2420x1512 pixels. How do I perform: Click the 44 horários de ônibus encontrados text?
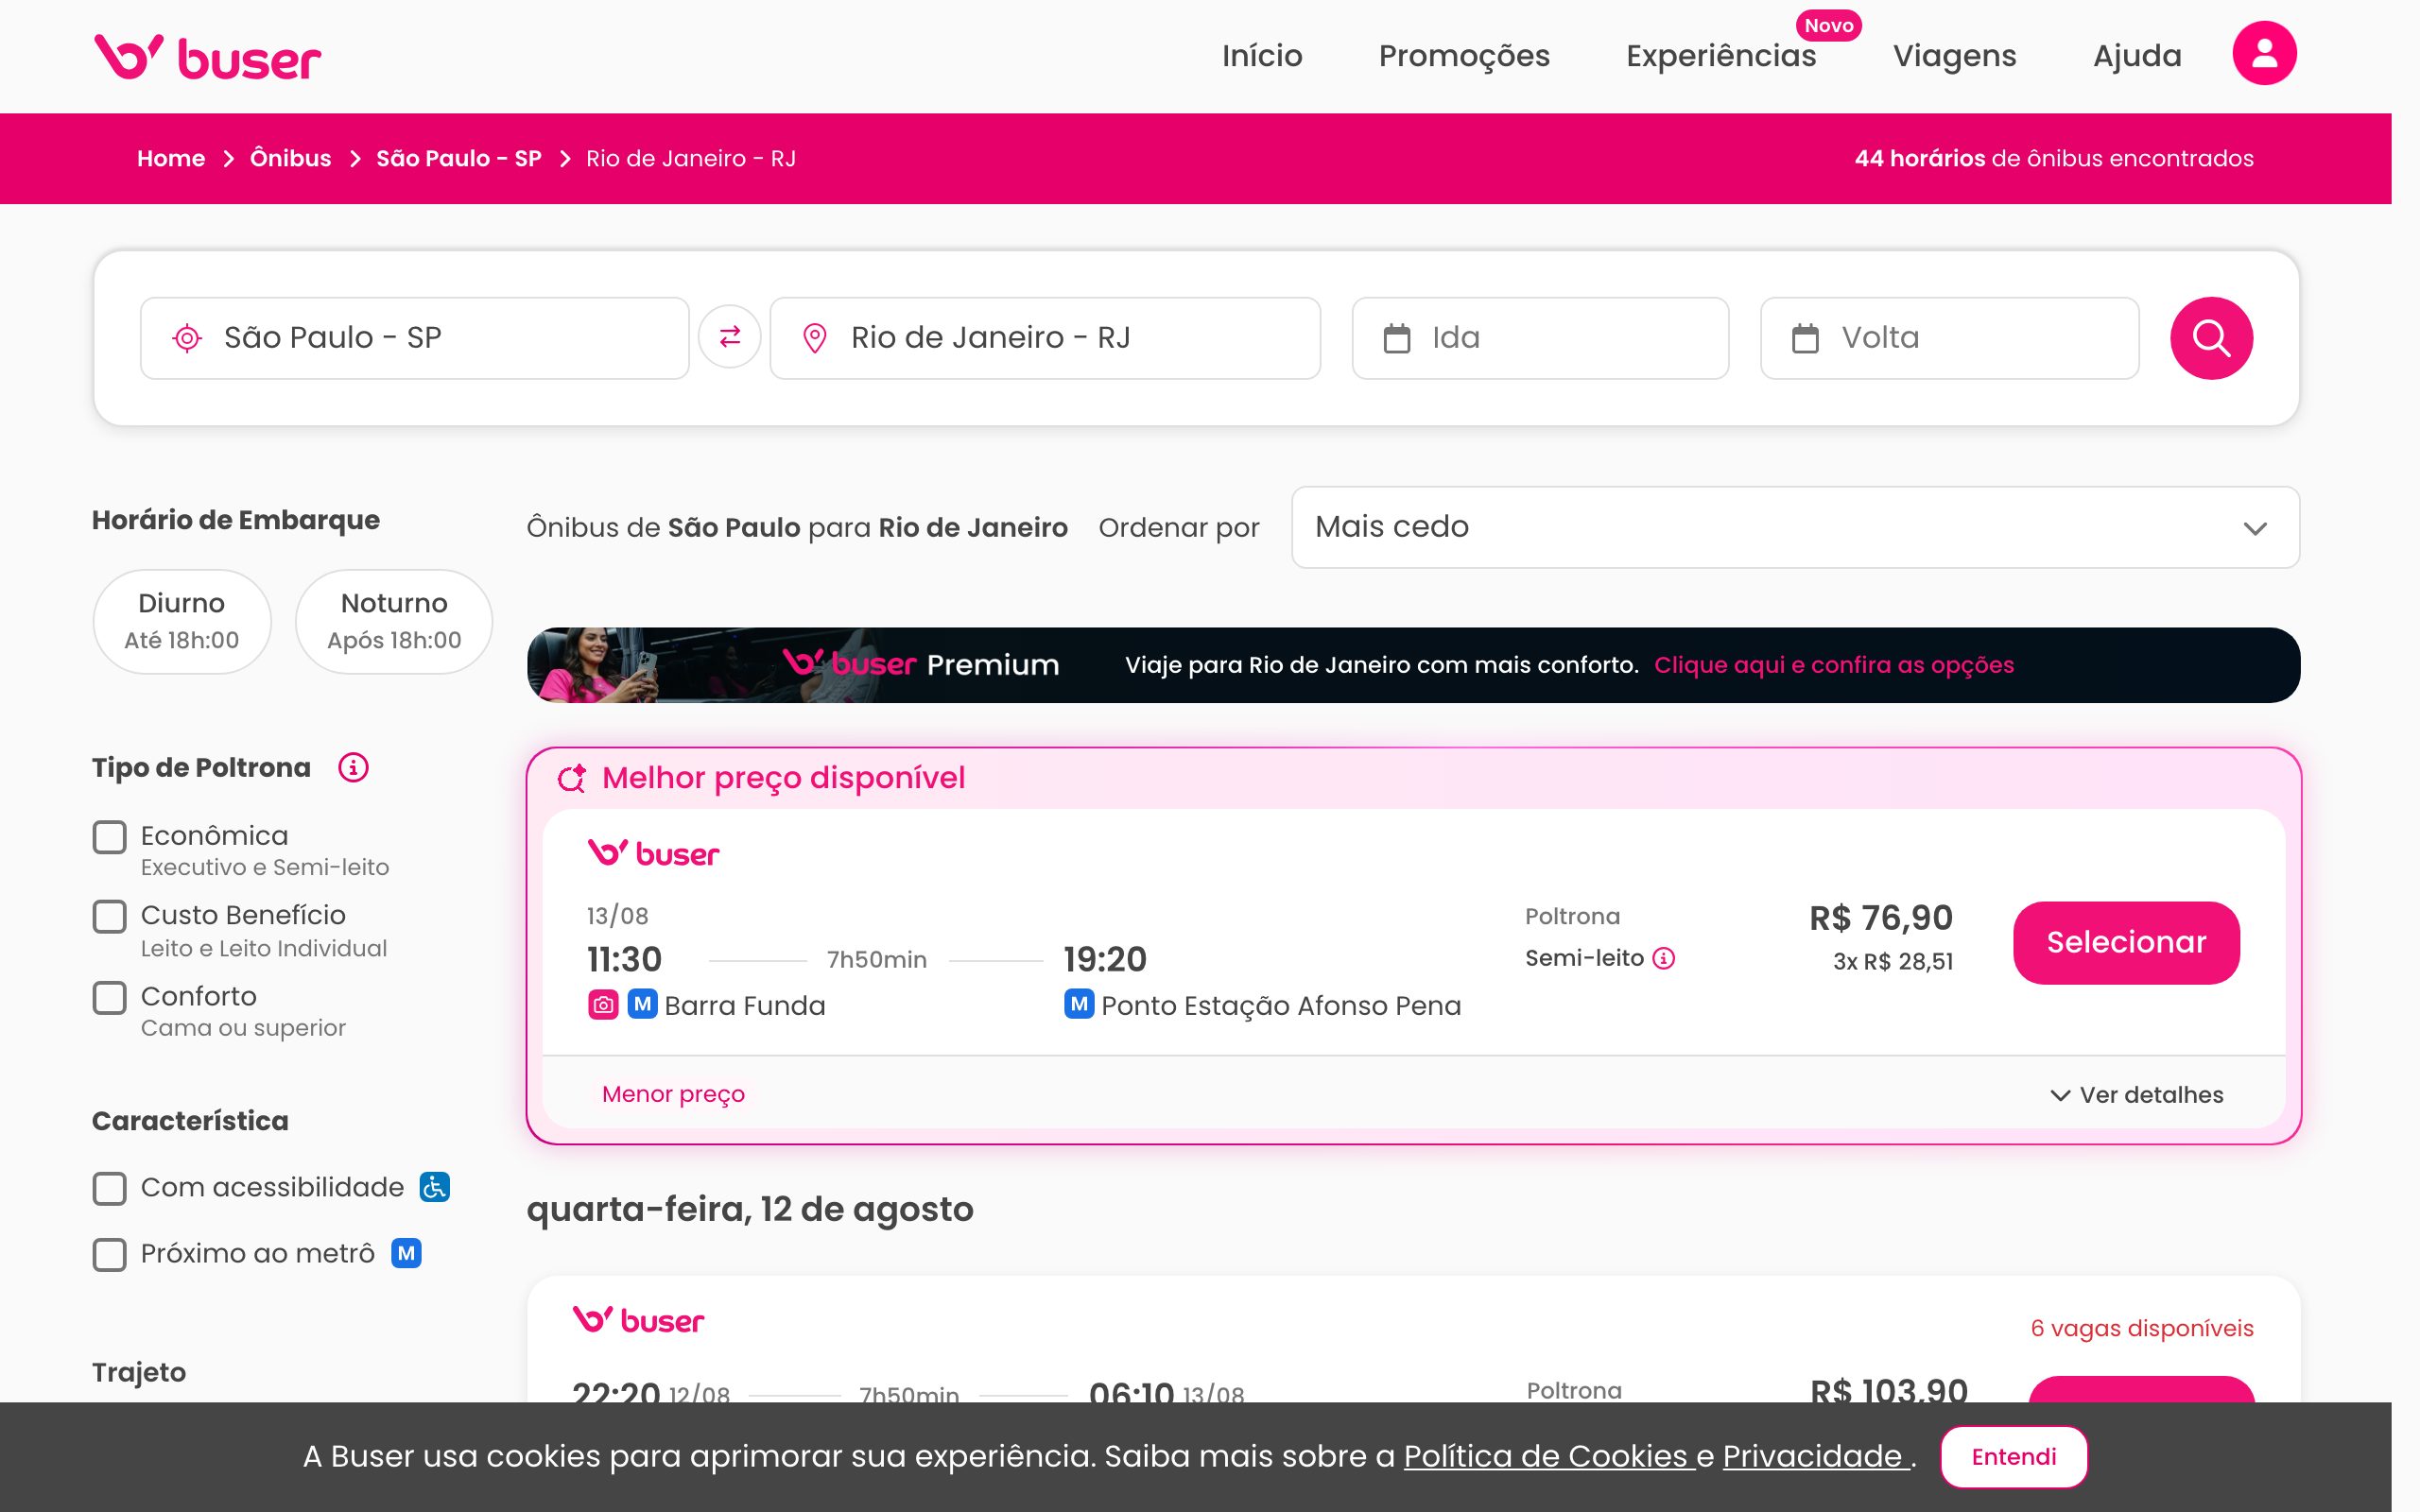click(x=2054, y=159)
